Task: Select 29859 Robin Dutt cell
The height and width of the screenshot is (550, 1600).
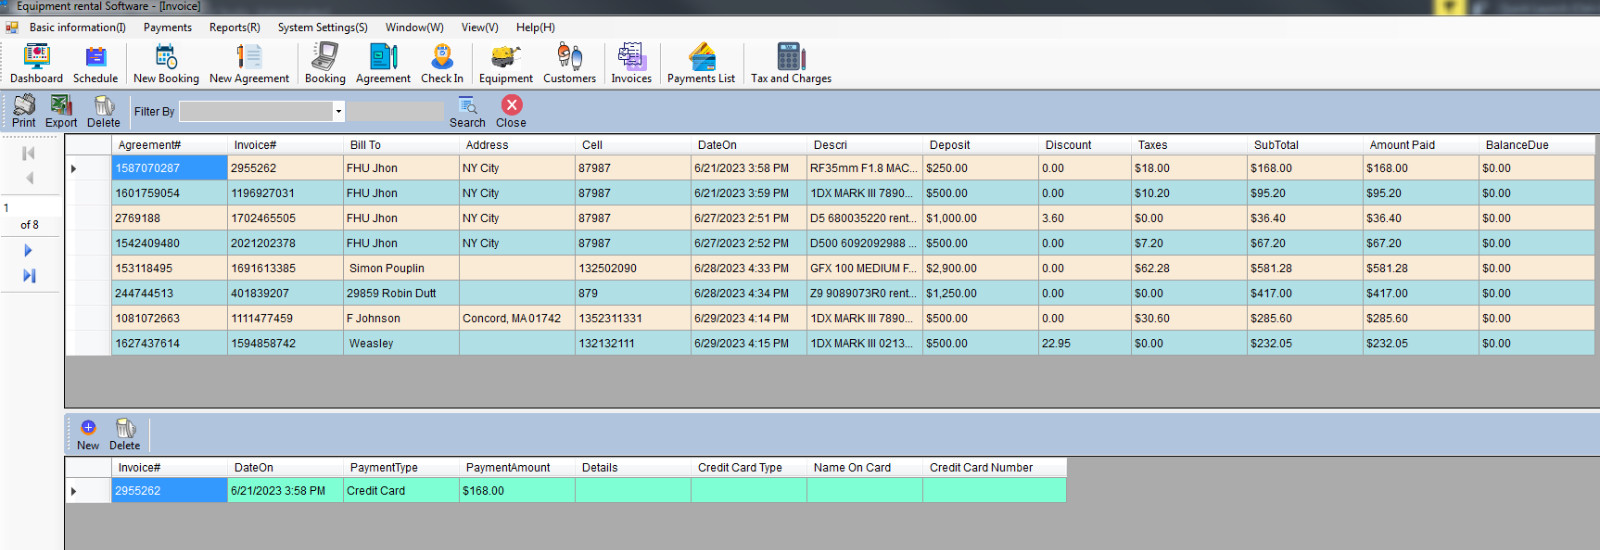Action: 401,293
